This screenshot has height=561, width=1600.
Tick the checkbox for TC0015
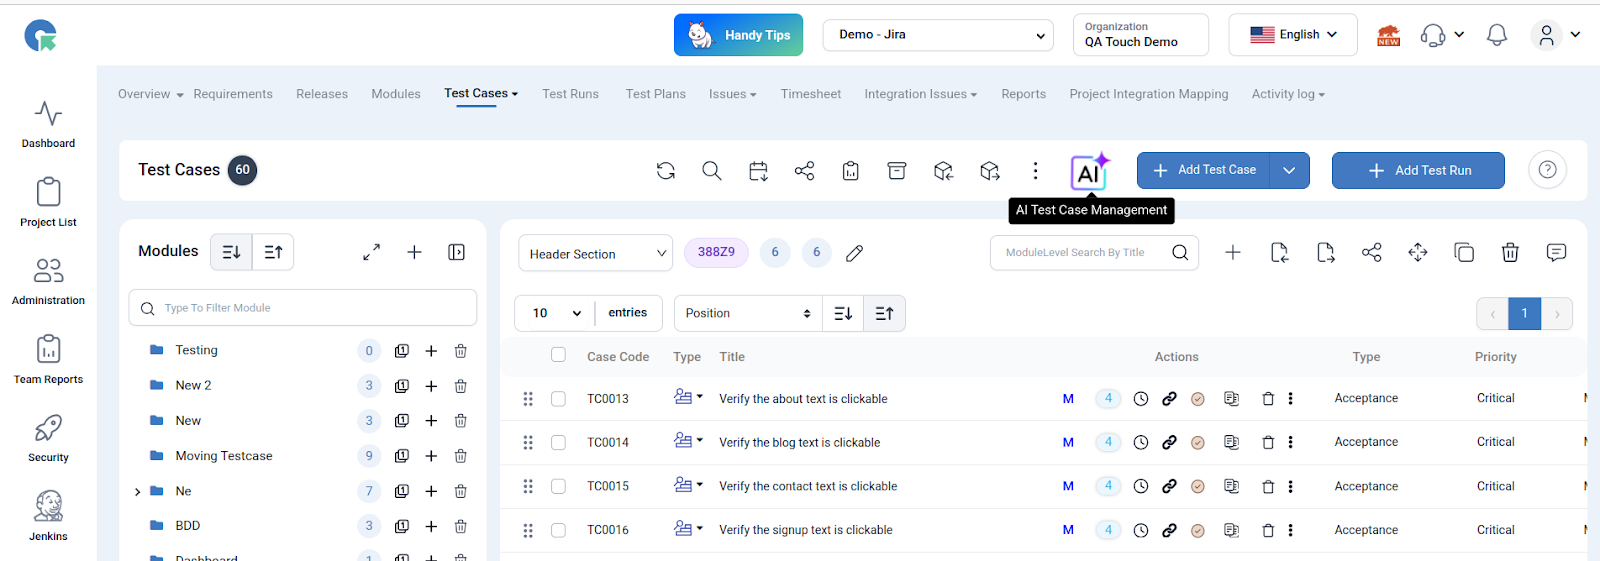tap(558, 486)
